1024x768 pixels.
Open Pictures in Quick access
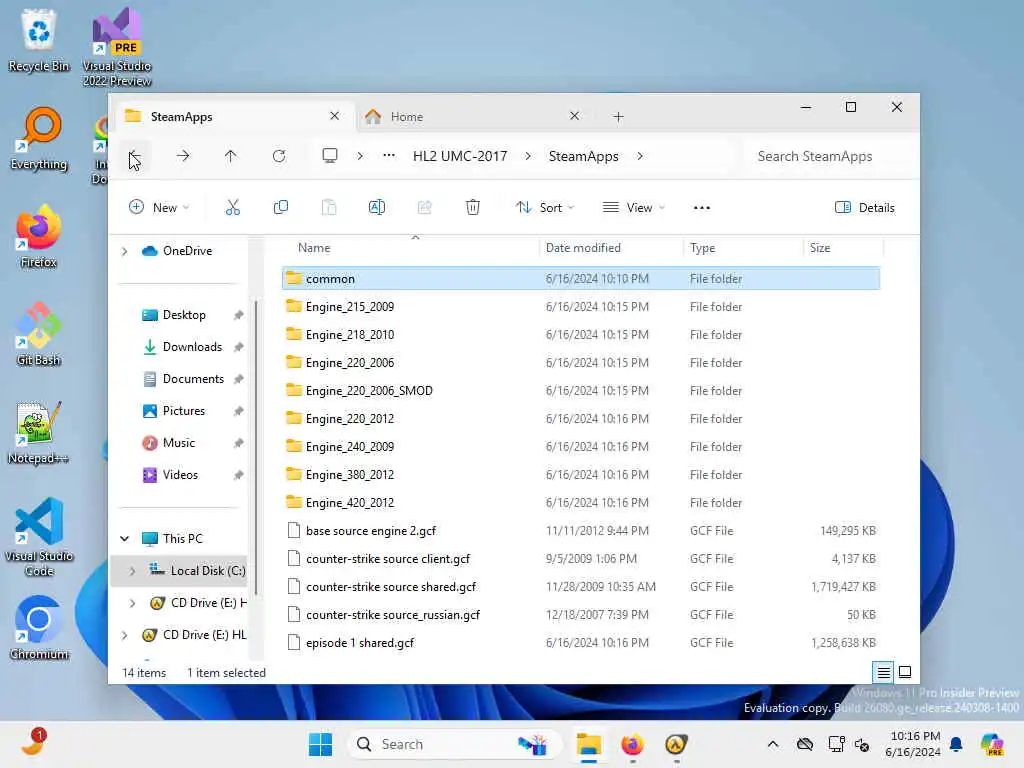tap(184, 411)
